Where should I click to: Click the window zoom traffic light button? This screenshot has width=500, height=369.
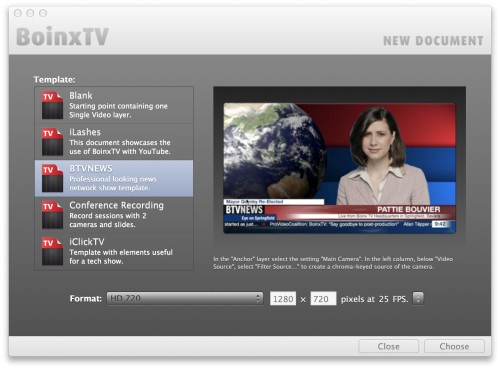pos(43,13)
